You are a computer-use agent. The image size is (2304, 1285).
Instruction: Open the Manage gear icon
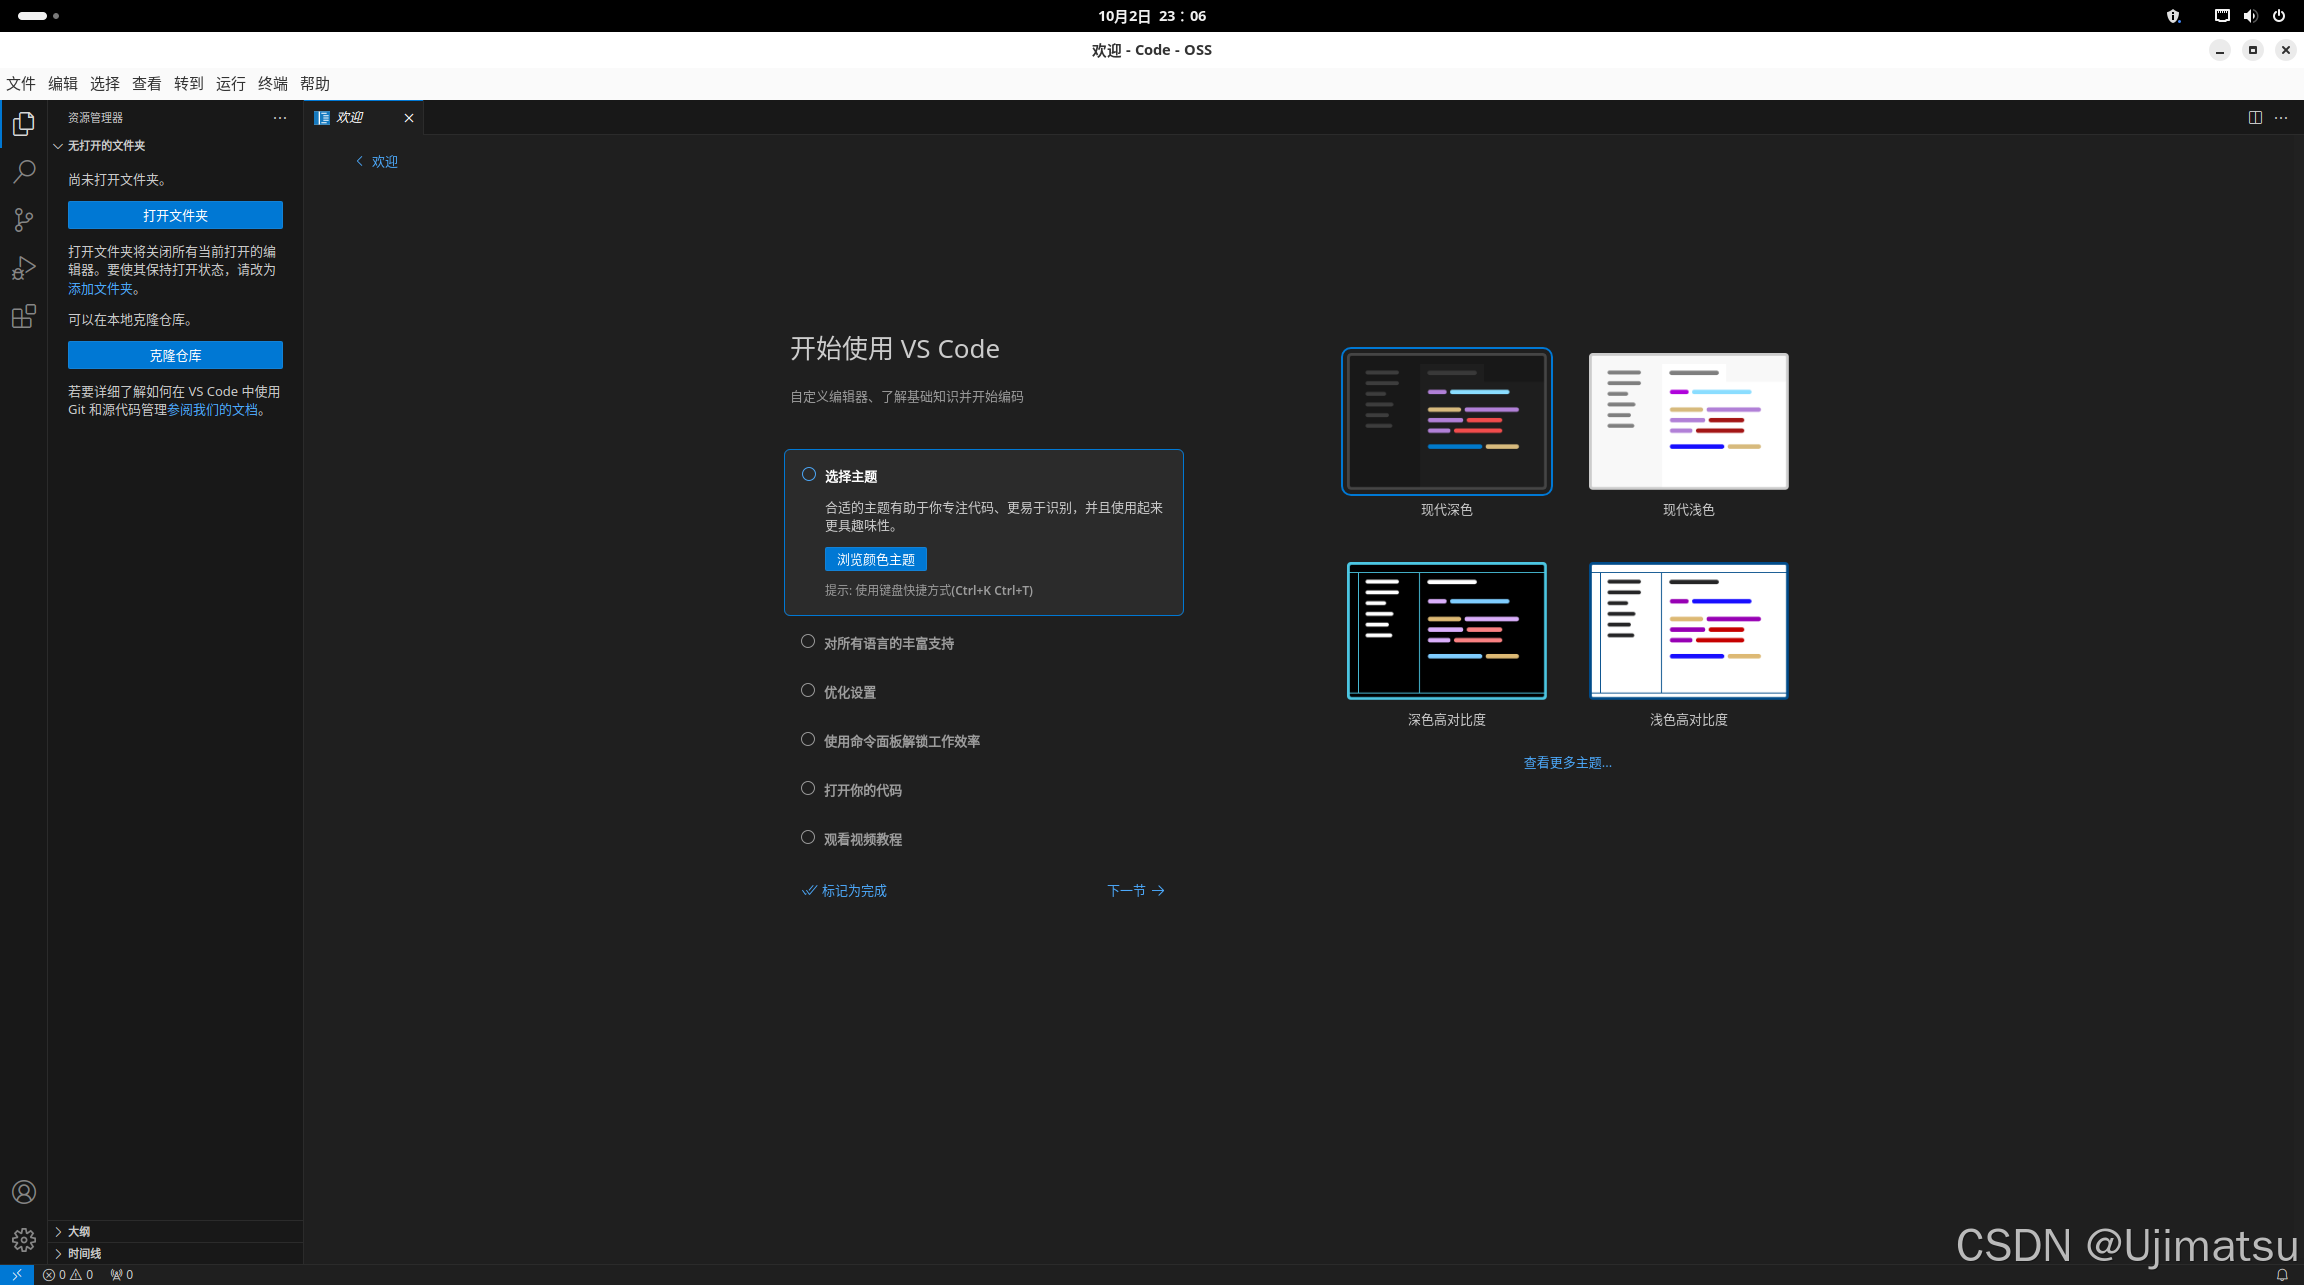click(24, 1240)
